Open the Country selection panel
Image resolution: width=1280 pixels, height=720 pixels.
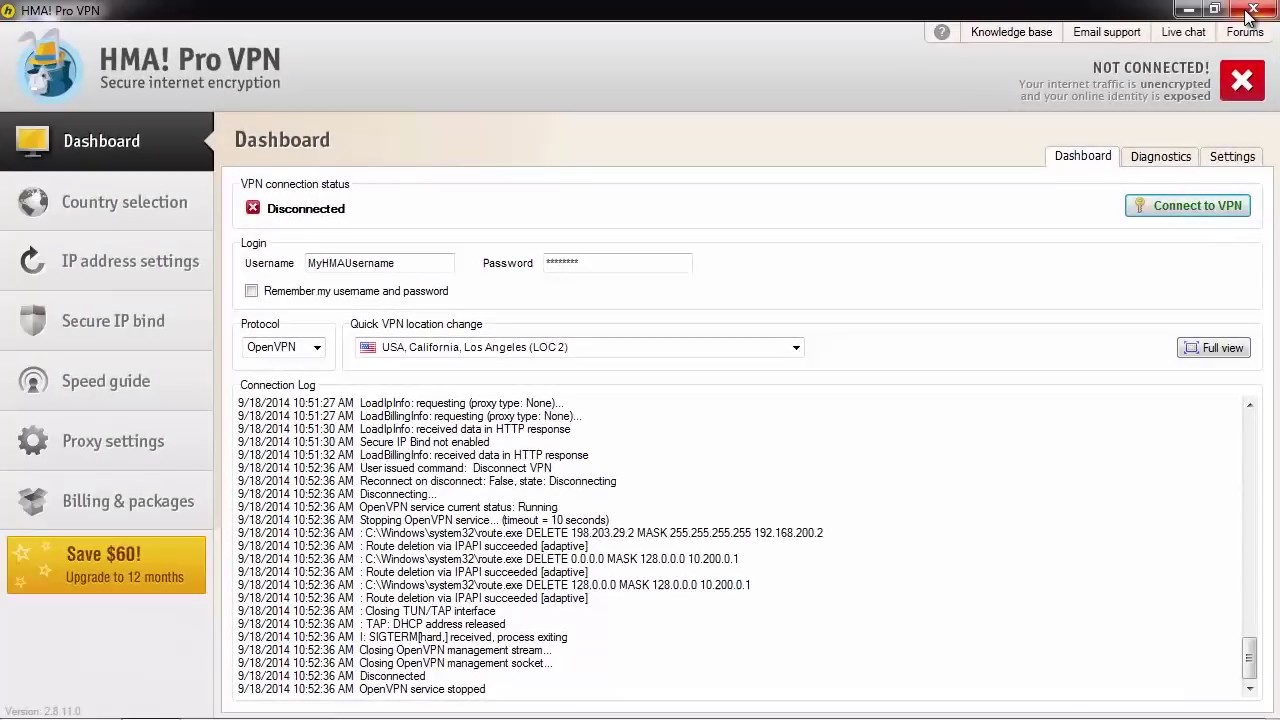click(x=124, y=202)
